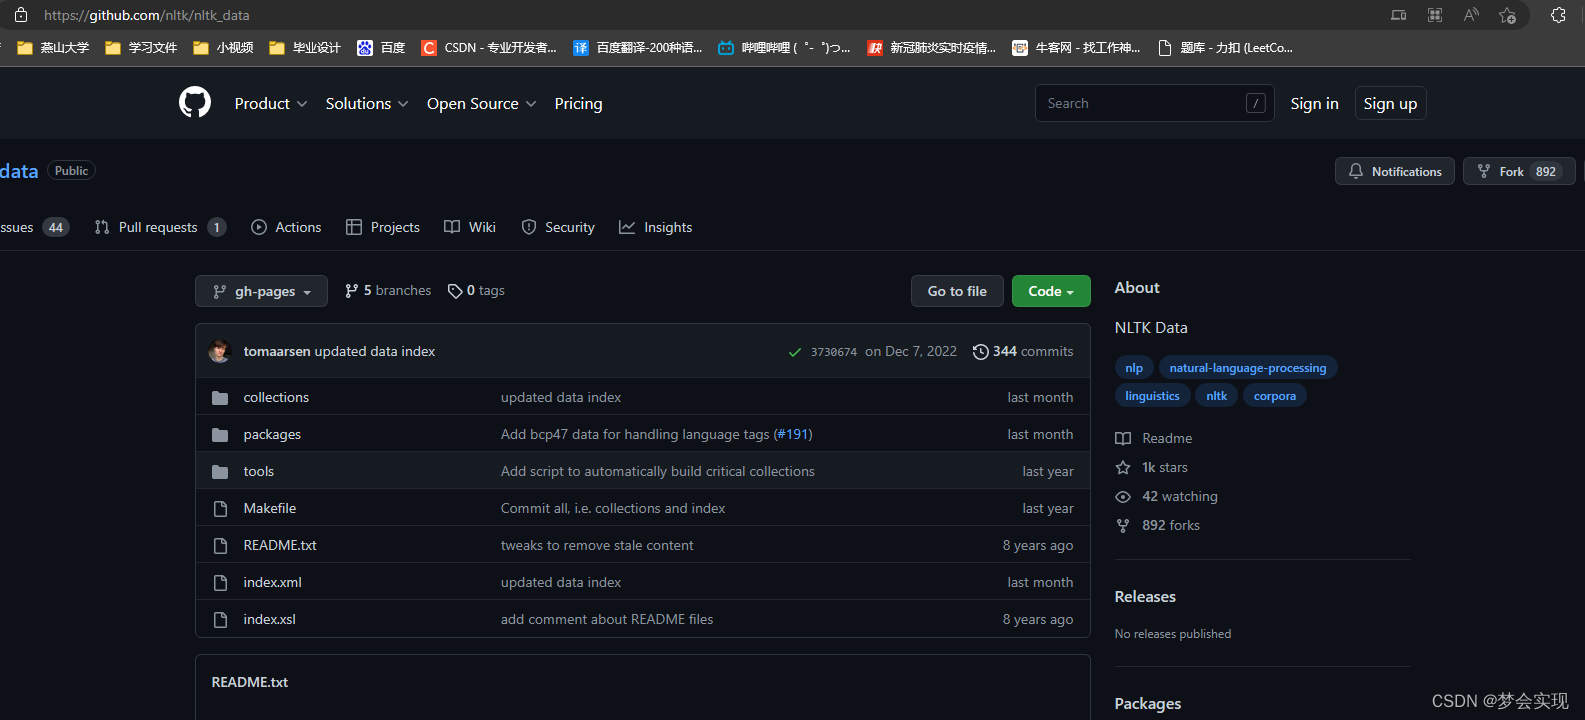Click the Fork 892 button

(1519, 171)
